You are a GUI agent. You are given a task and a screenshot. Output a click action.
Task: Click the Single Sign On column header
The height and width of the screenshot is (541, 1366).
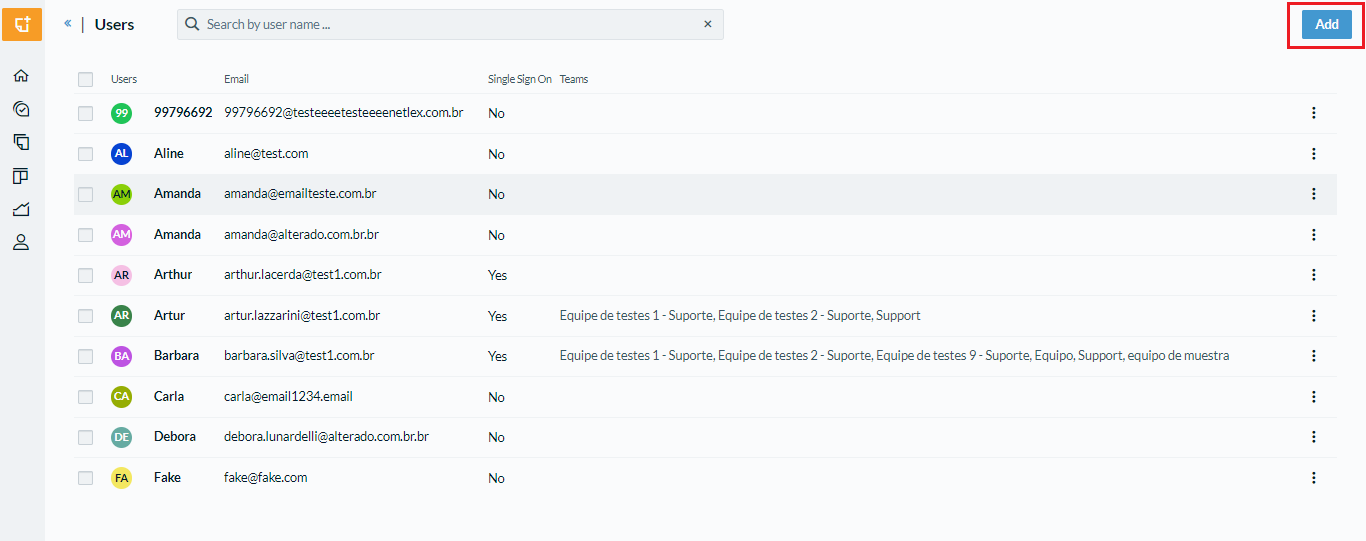520,79
